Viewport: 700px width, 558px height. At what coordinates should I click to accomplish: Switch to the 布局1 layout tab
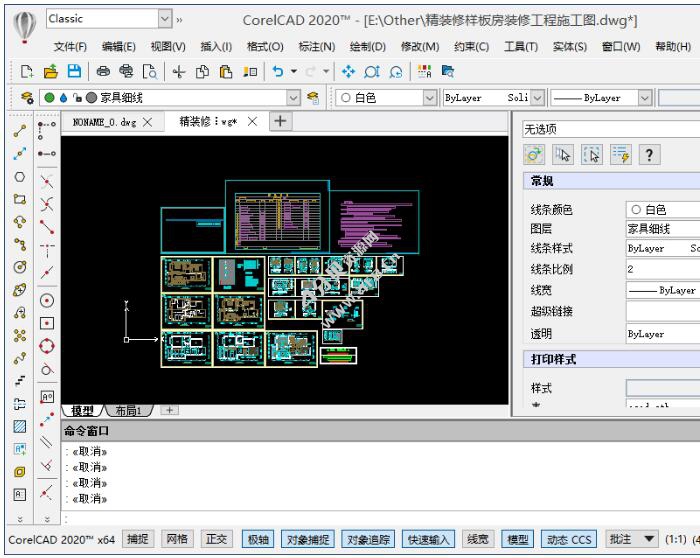(128, 410)
